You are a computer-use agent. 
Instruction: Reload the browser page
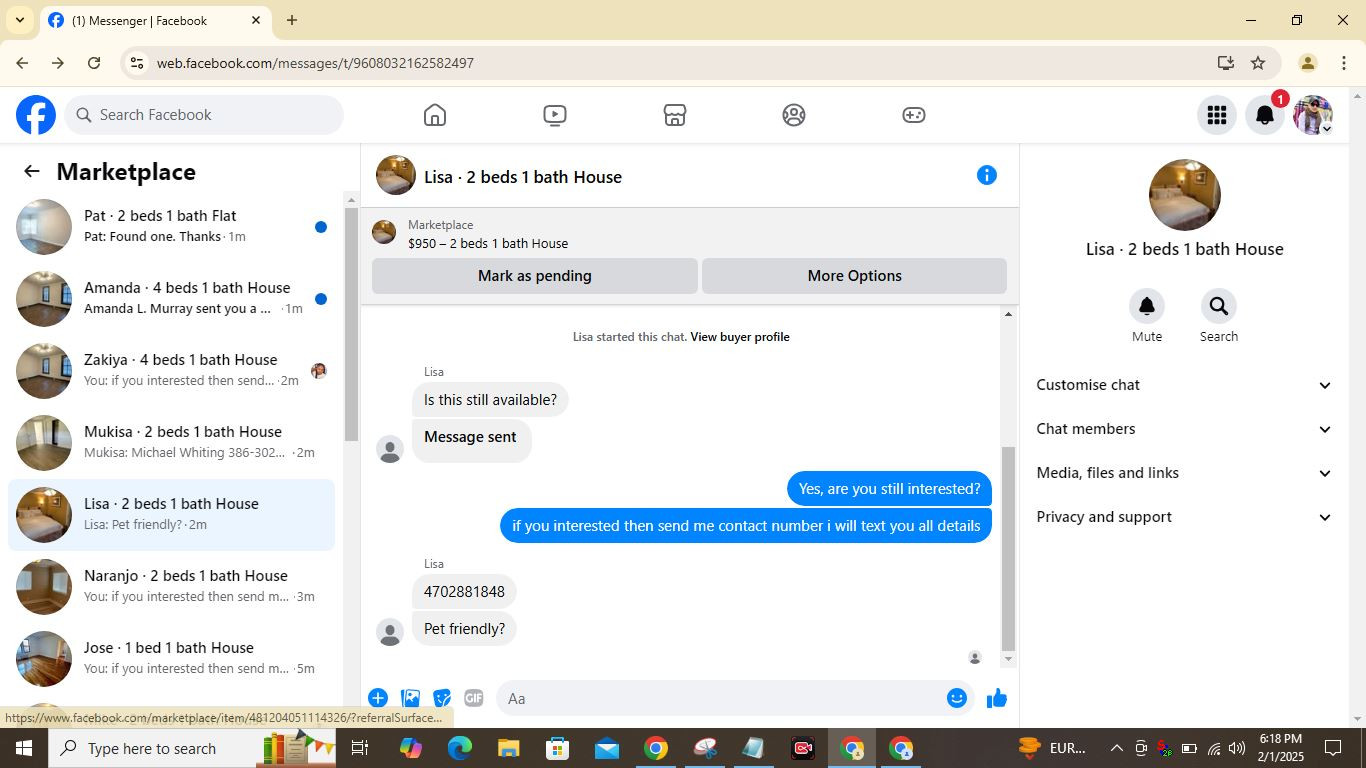pos(94,63)
